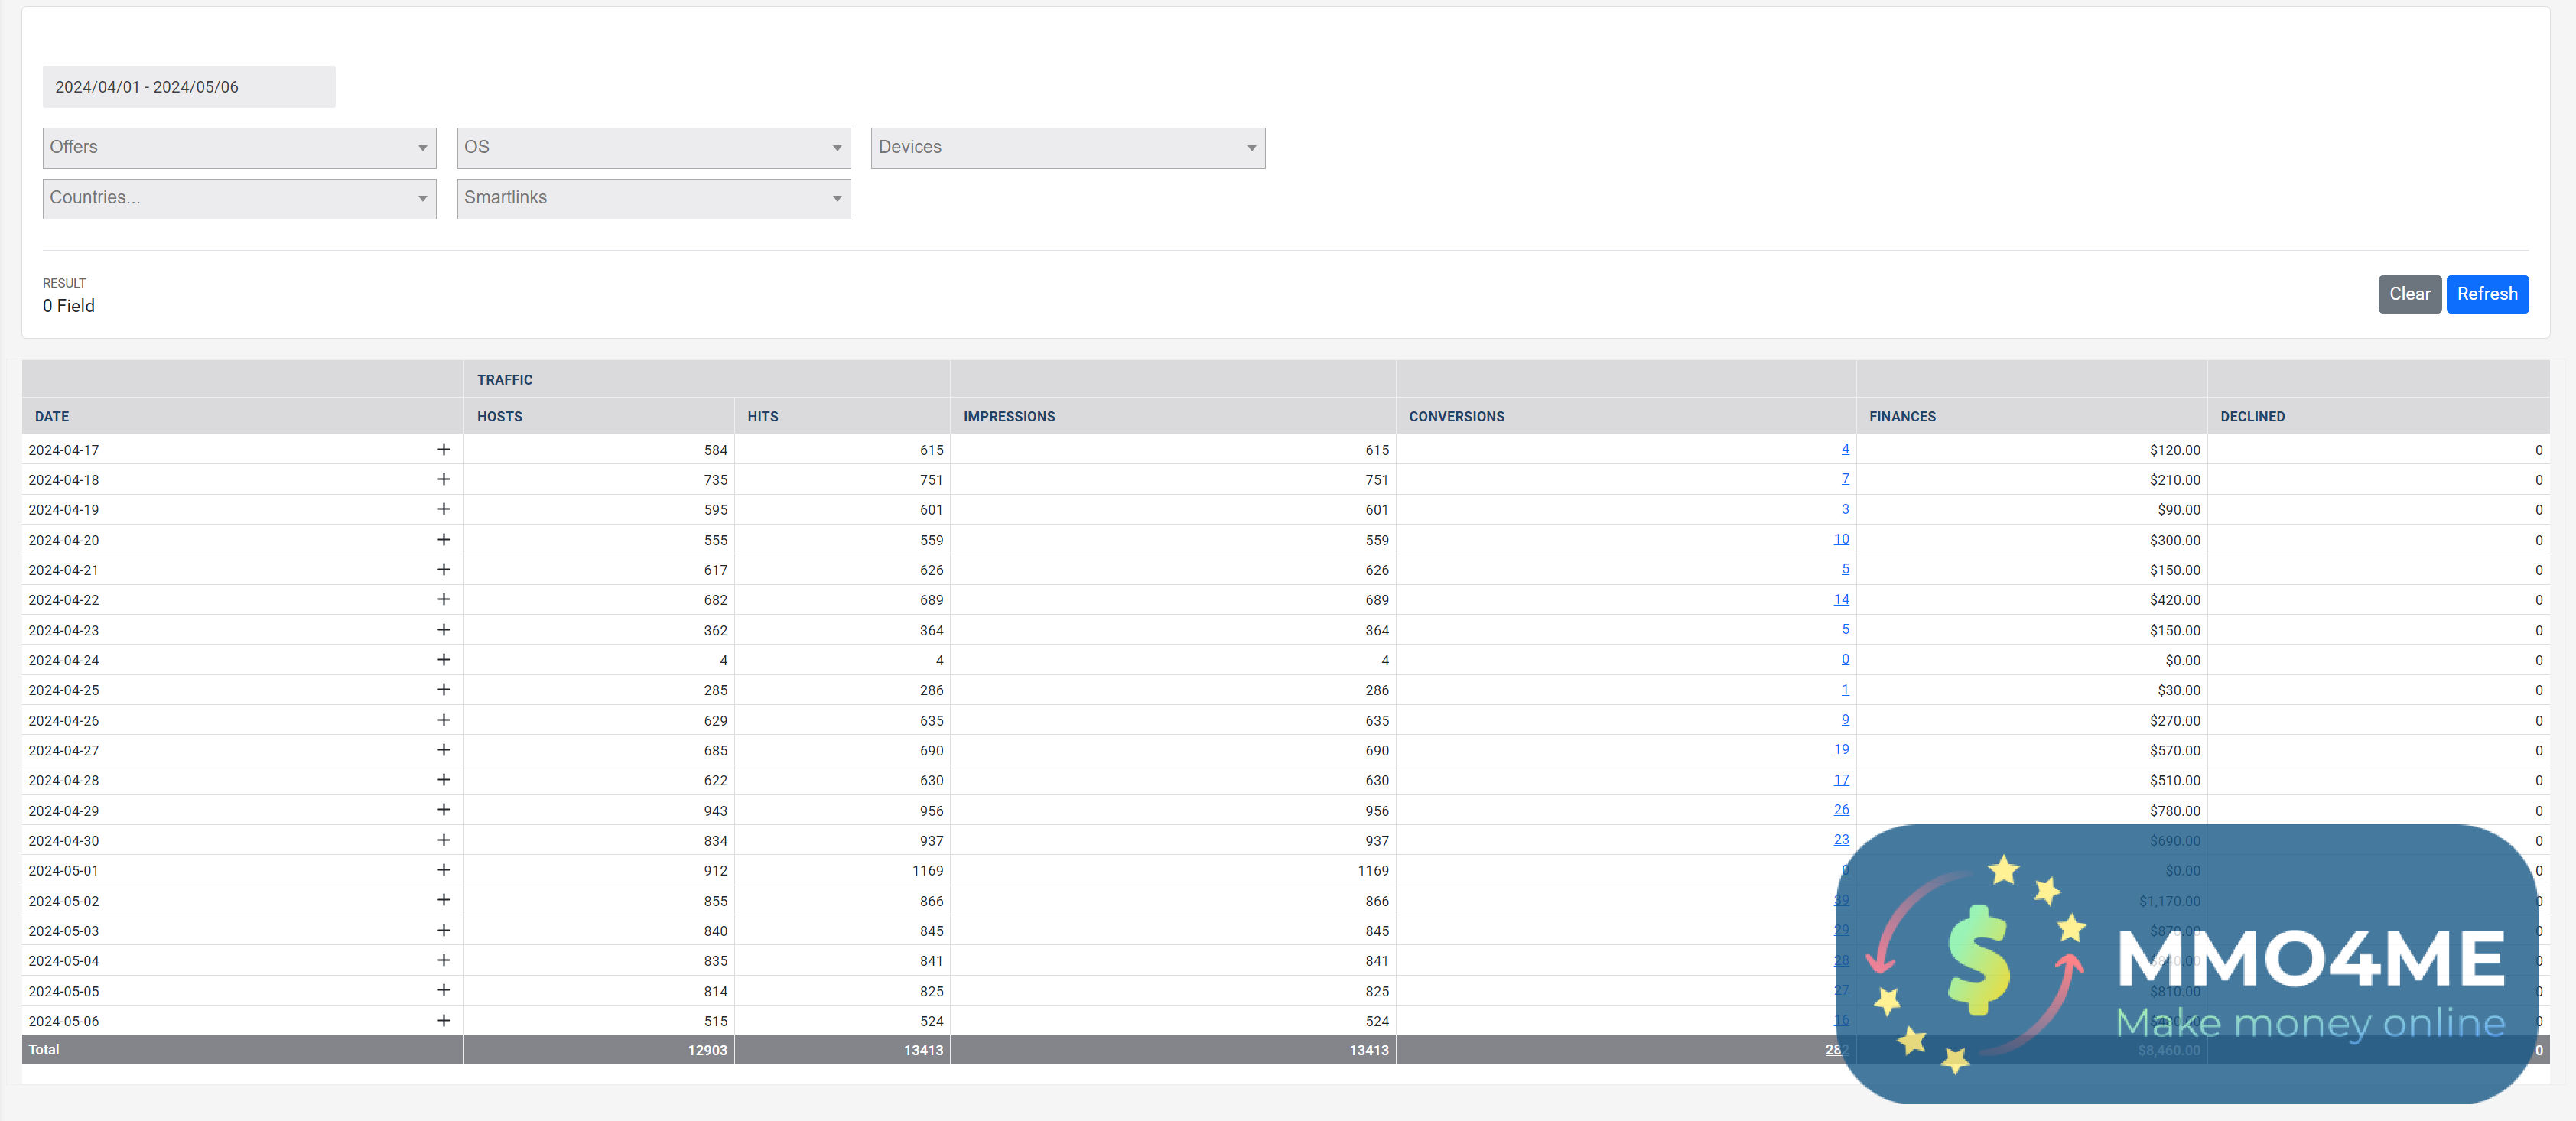This screenshot has height=1121, width=2576.
Task: Open conversions link 26 for 2024-04-29
Action: tap(1840, 809)
